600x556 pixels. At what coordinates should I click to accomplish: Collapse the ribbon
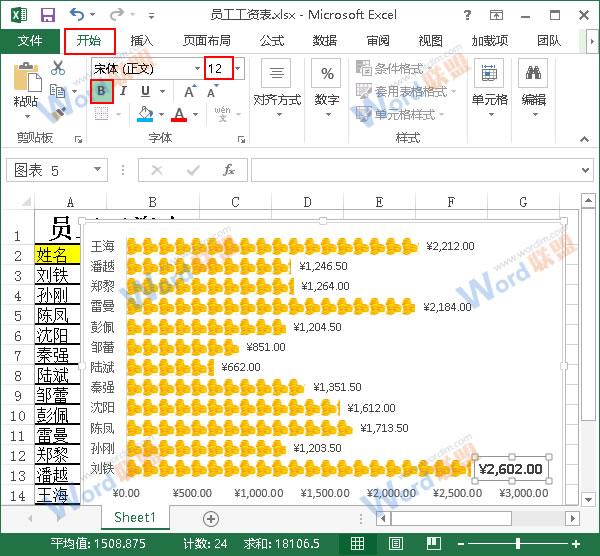(584, 139)
